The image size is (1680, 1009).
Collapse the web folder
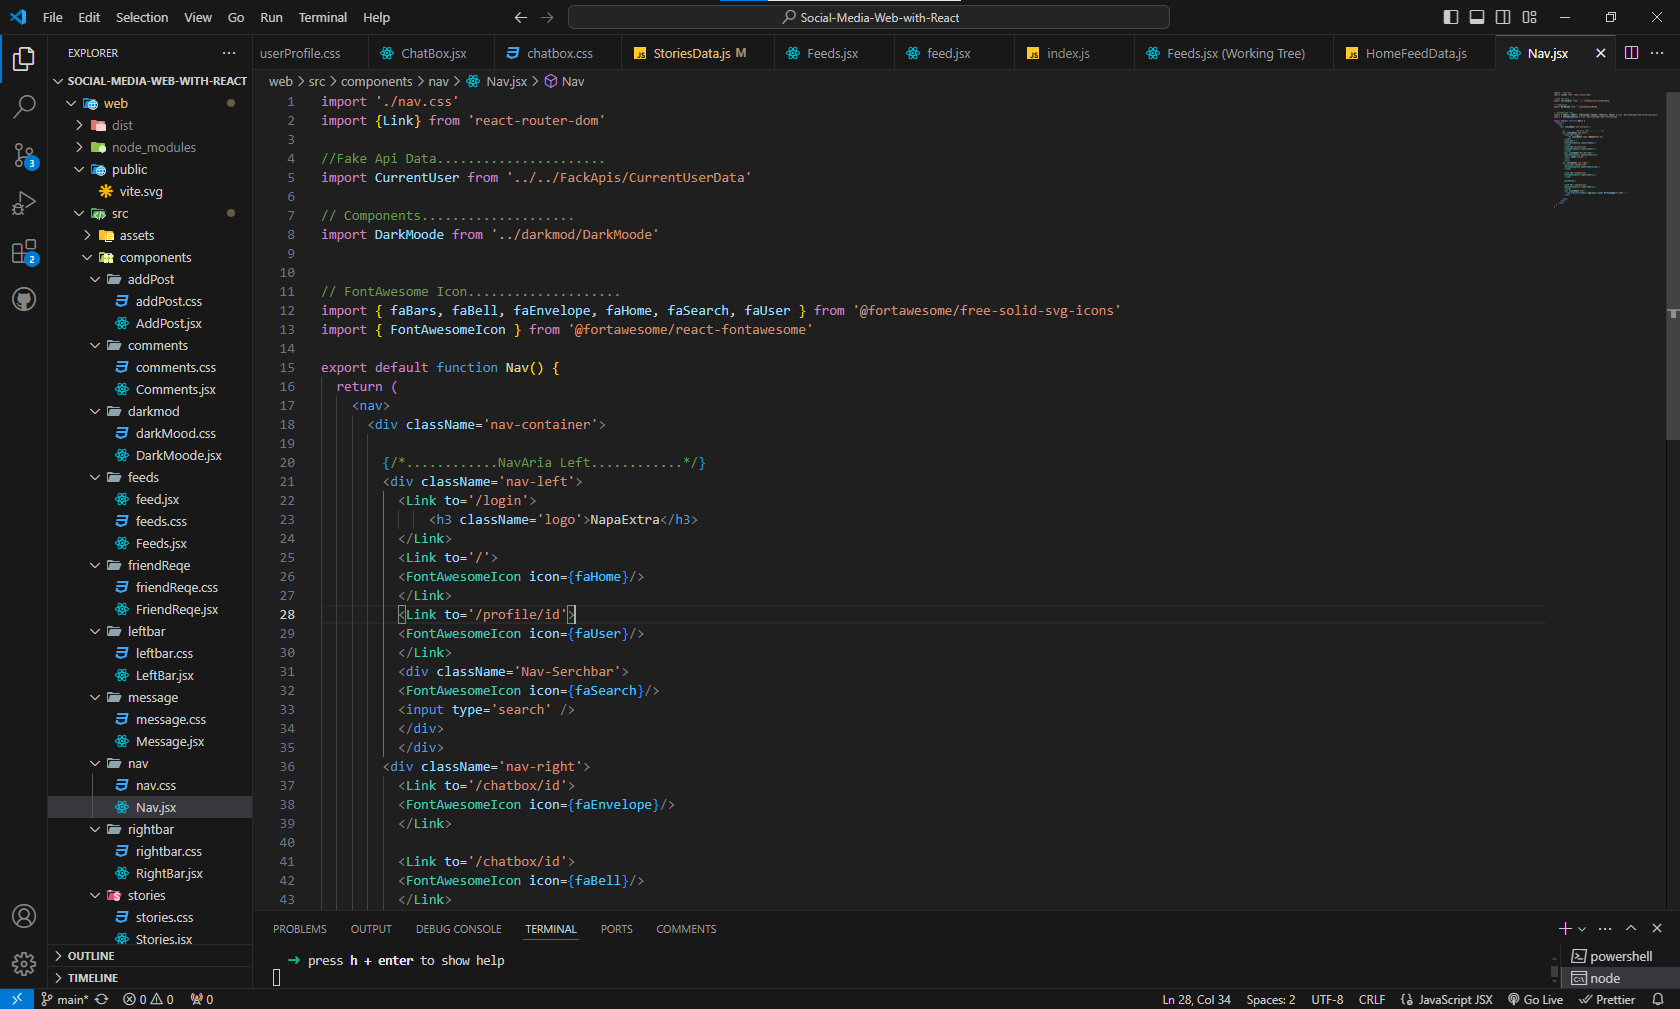point(150,103)
